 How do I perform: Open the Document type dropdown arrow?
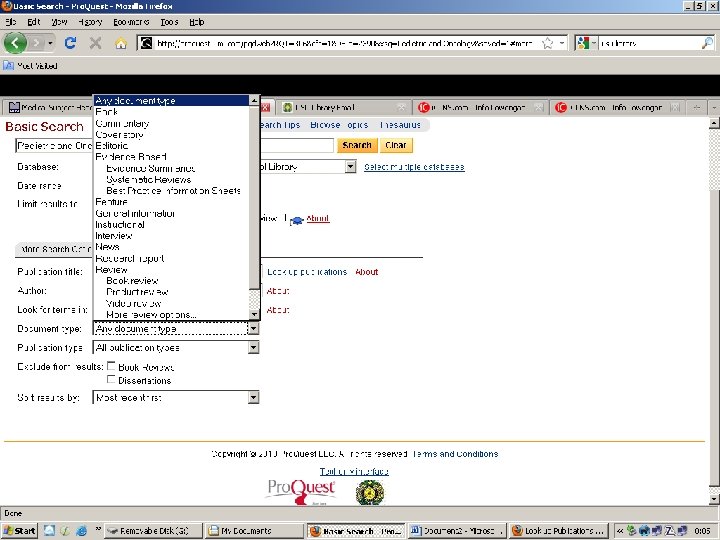[x=253, y=328]
